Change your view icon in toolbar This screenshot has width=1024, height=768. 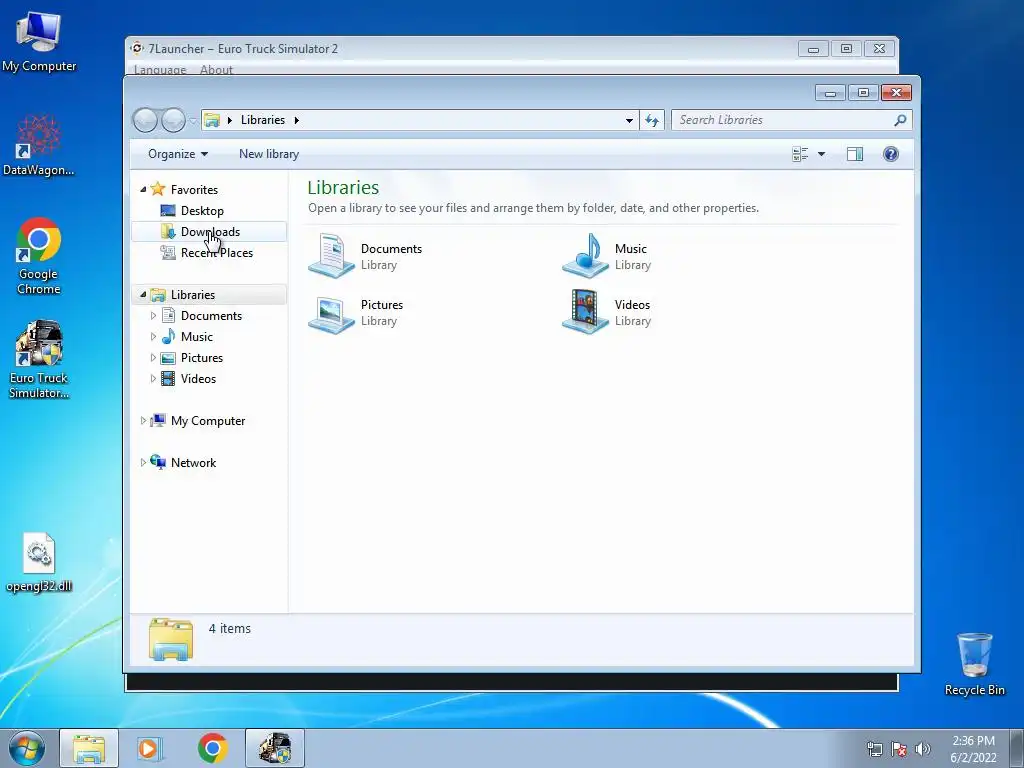click(800, 154)
